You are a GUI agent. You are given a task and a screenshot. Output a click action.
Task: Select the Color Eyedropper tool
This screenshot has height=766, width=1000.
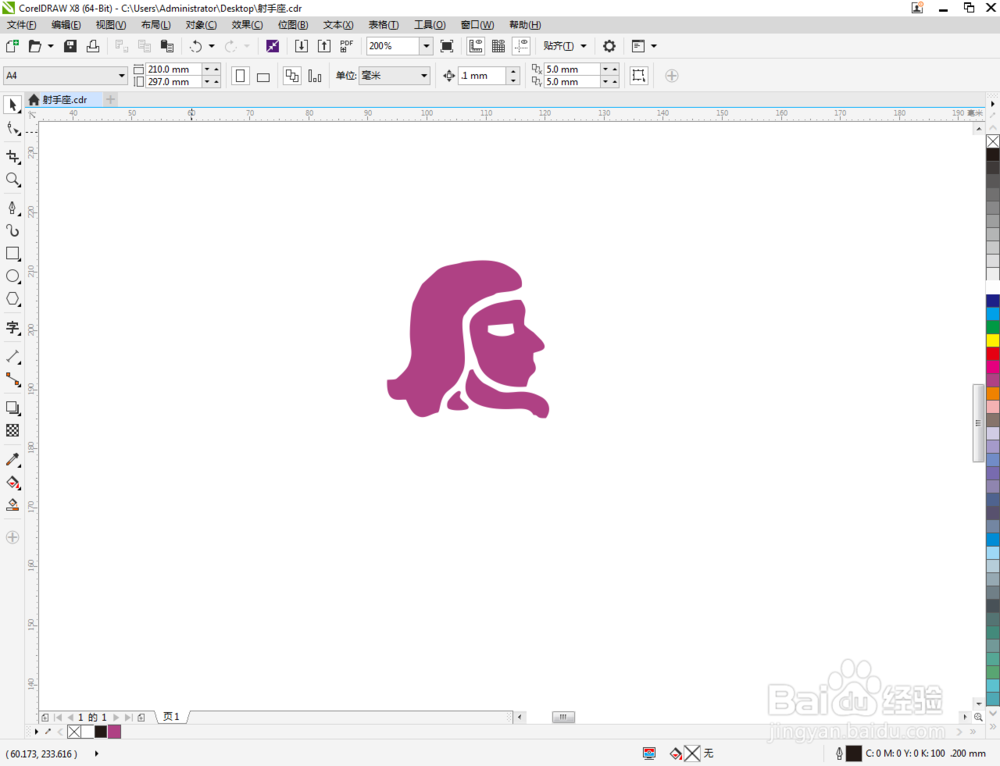click(x=12, y=459)
